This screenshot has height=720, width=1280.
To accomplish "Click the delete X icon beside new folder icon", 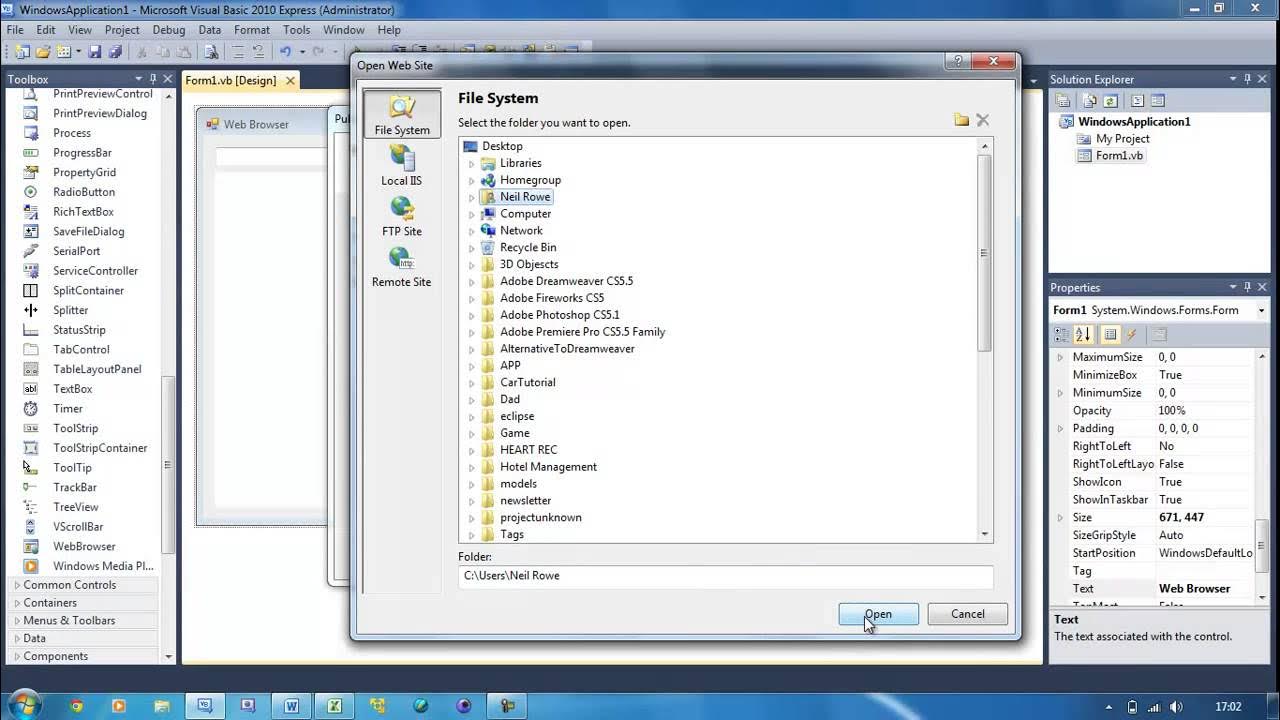I will (x=983, y=120).
